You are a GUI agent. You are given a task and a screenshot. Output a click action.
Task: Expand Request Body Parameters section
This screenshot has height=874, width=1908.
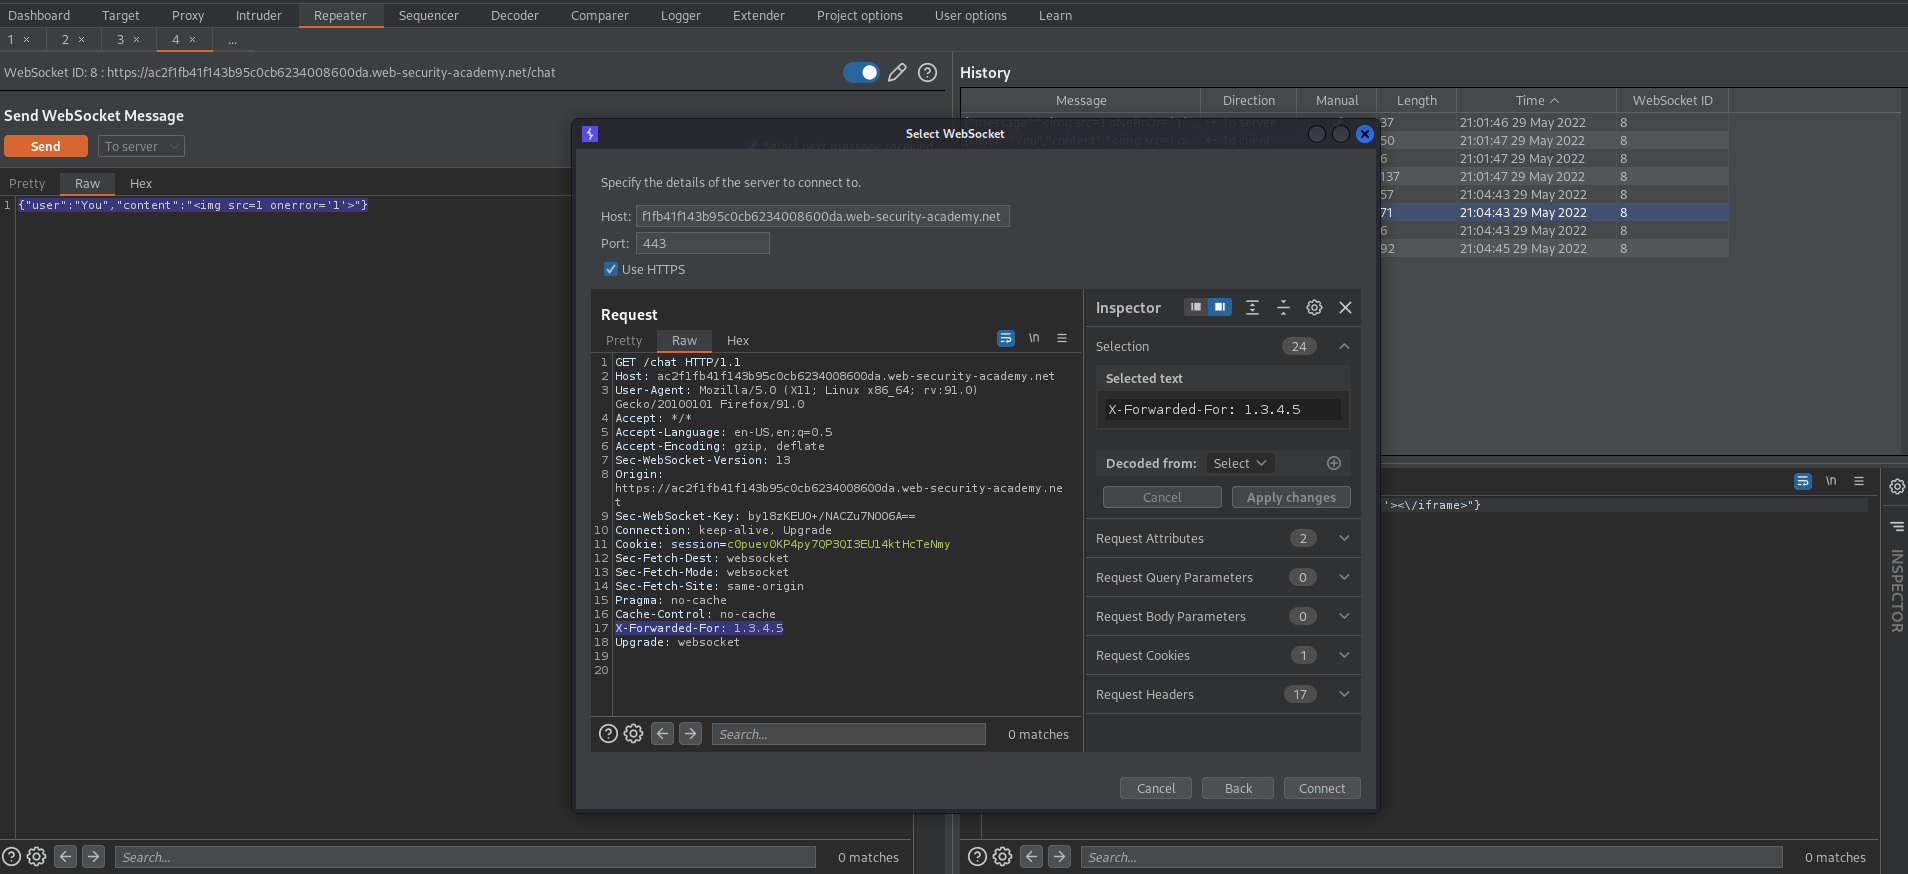[1344, 616]
